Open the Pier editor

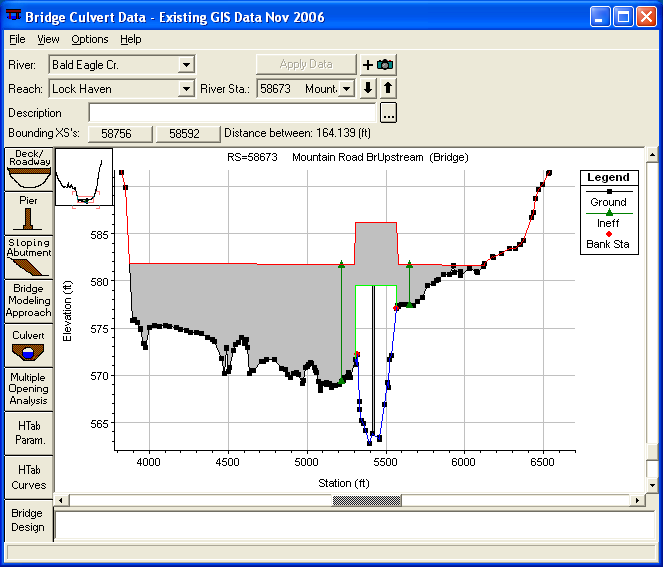point(28,212)
